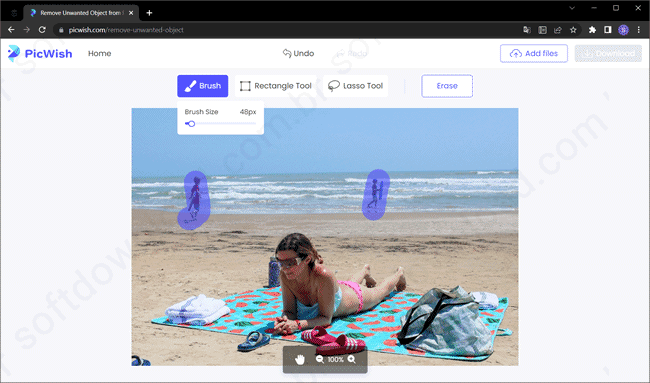Undo the last brush stroke
This screenshot has width=650, height=383.
coord(298,53)
